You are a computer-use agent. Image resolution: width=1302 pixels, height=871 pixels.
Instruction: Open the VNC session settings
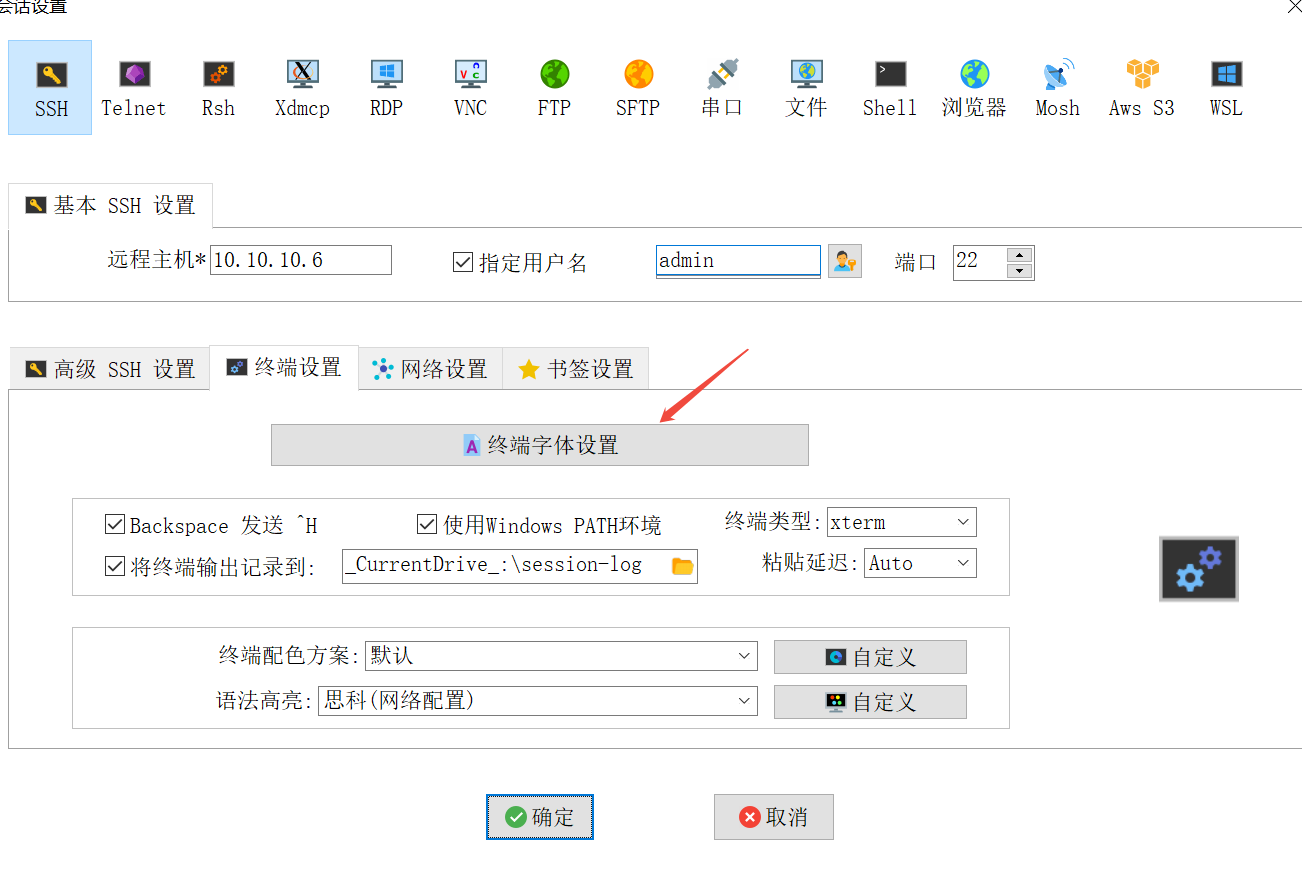pos(469,87)
